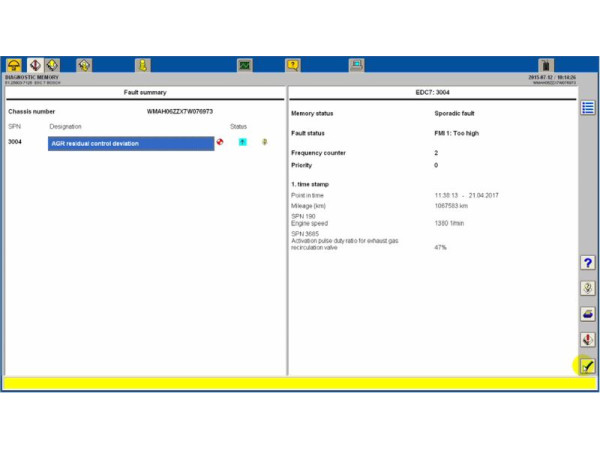Viewport: 600px width, 450px height.
Task: Click the red status icon for fault 3004
Action: (x=220, y=142)
